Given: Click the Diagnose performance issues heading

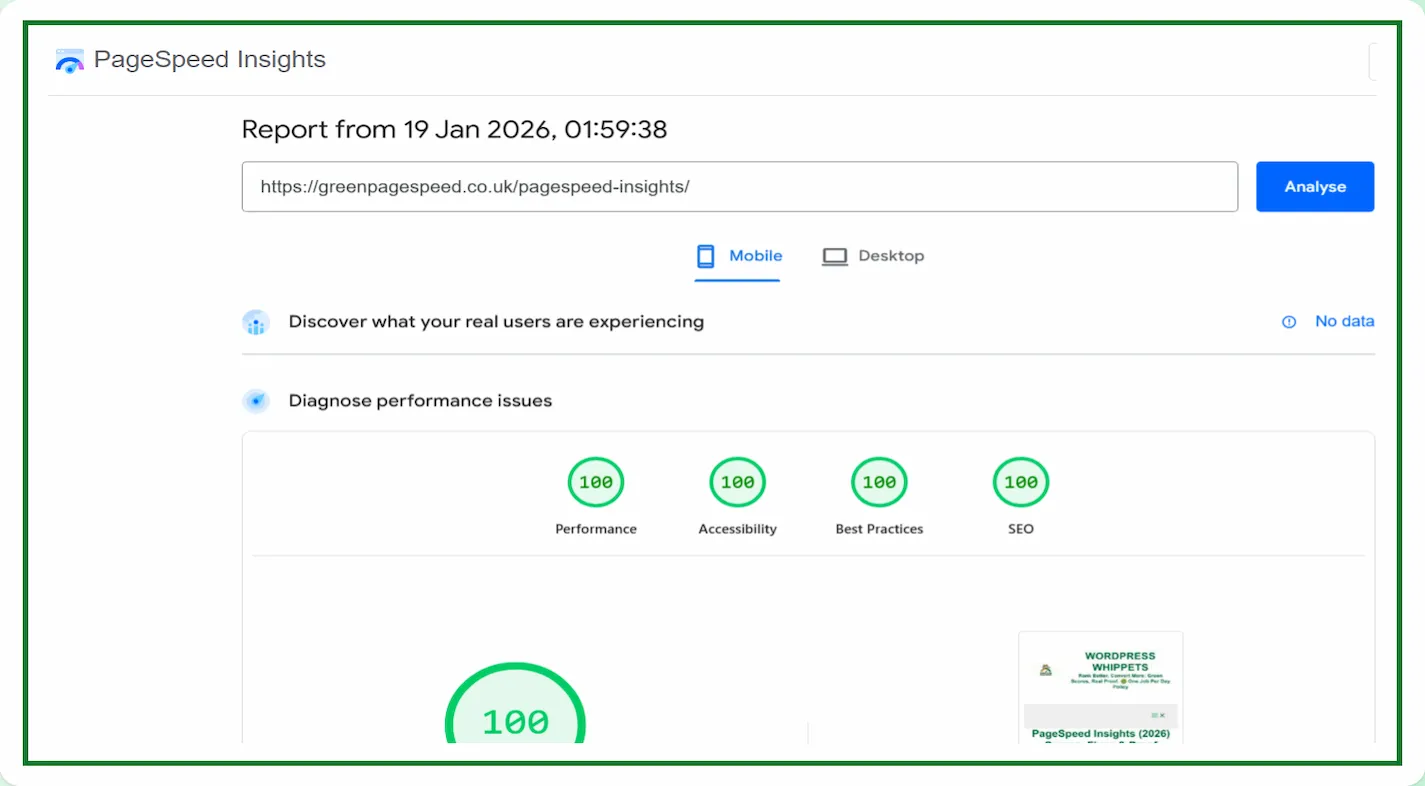Looking at the screenshot, I should (420, 401).
